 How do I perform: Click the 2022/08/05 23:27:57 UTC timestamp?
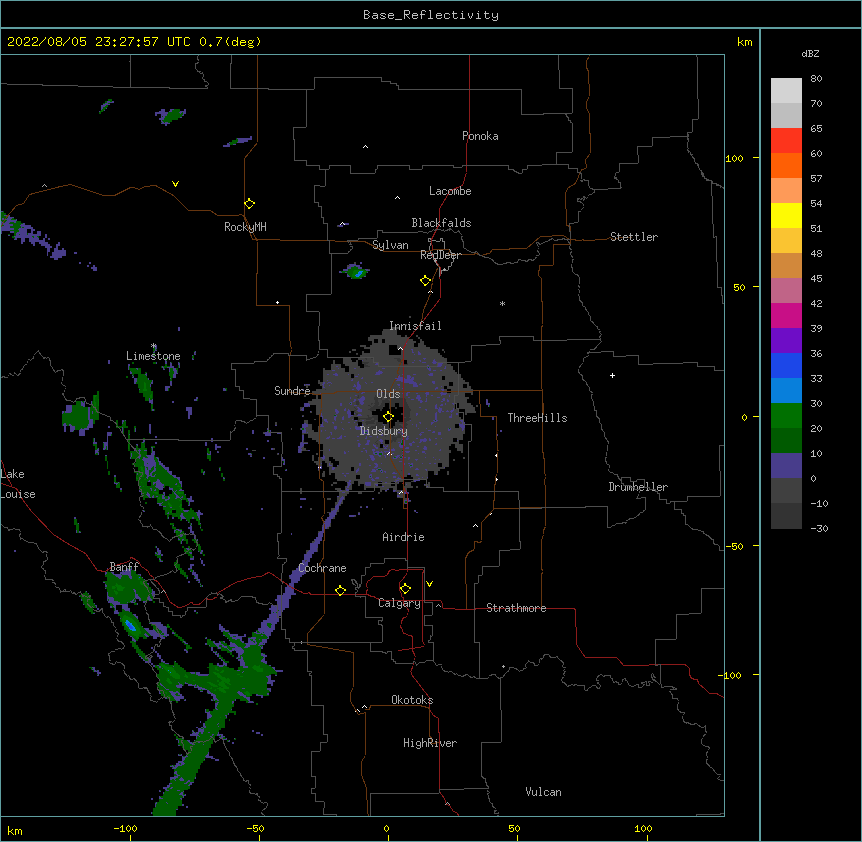click(99, 42)
